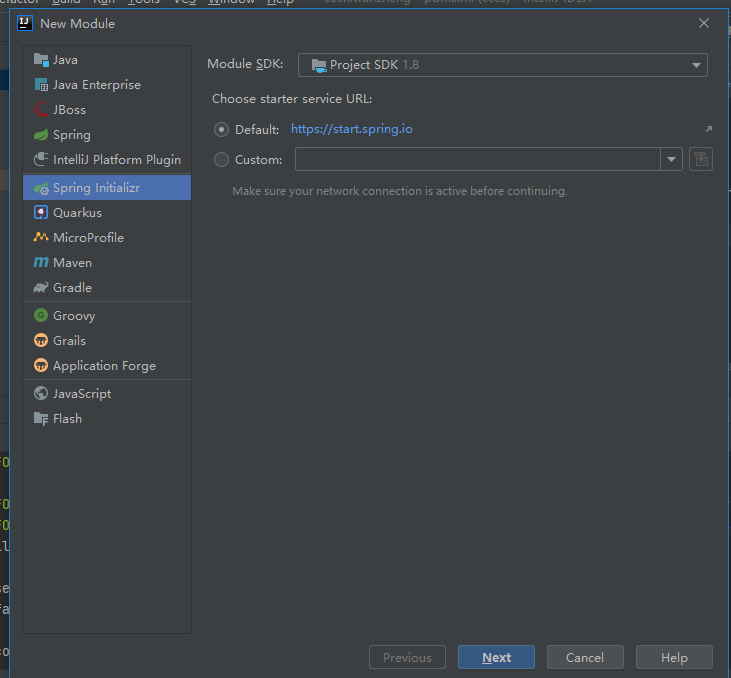Pick the JBoss red dotted icon
Screen dimensions: 731x678
coord(41,110)
